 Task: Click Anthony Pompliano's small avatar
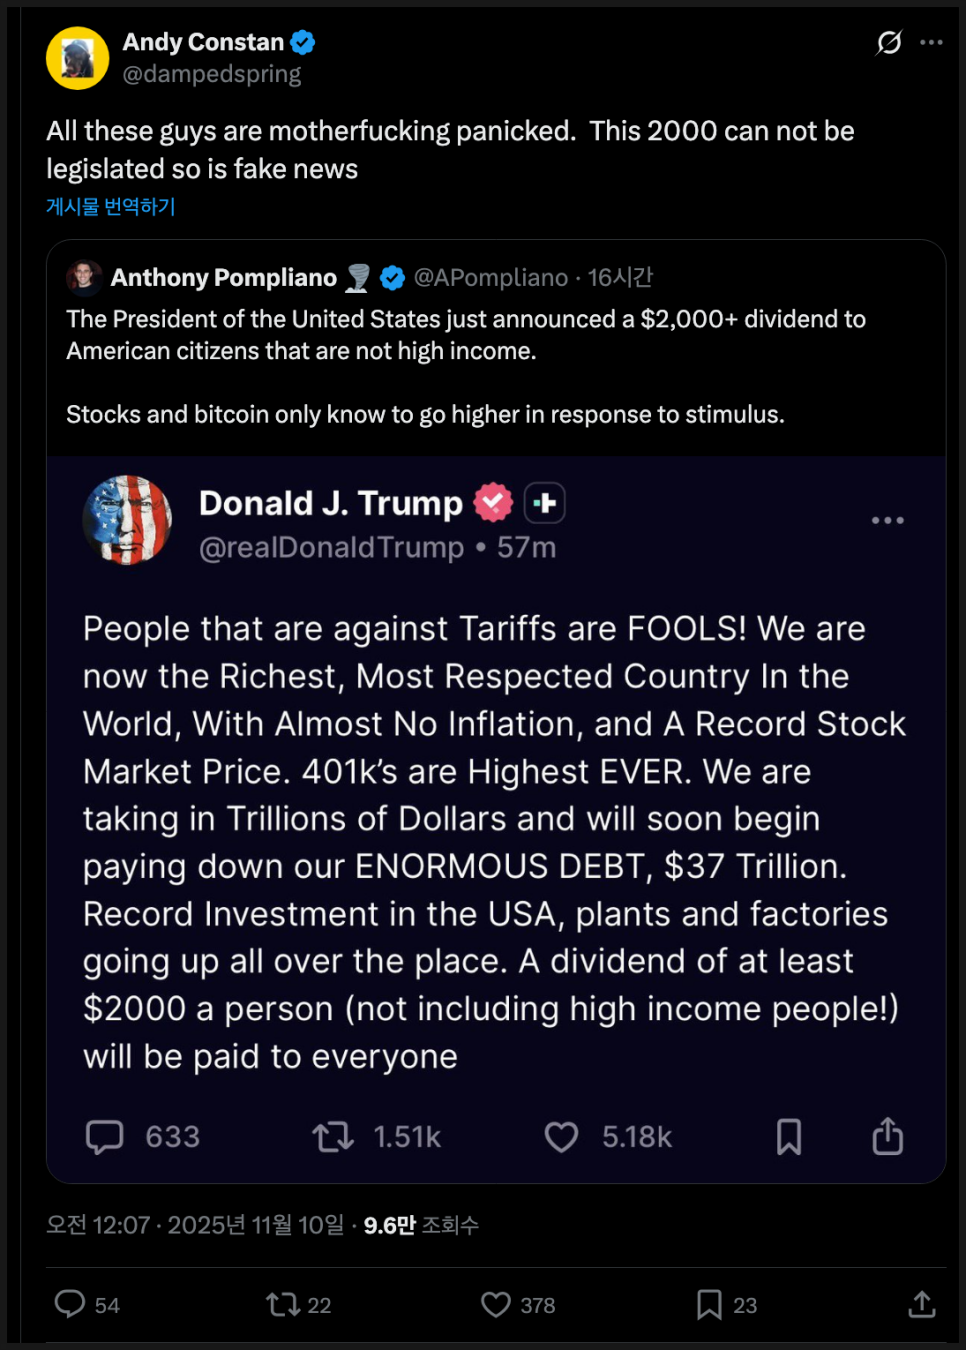84,277
